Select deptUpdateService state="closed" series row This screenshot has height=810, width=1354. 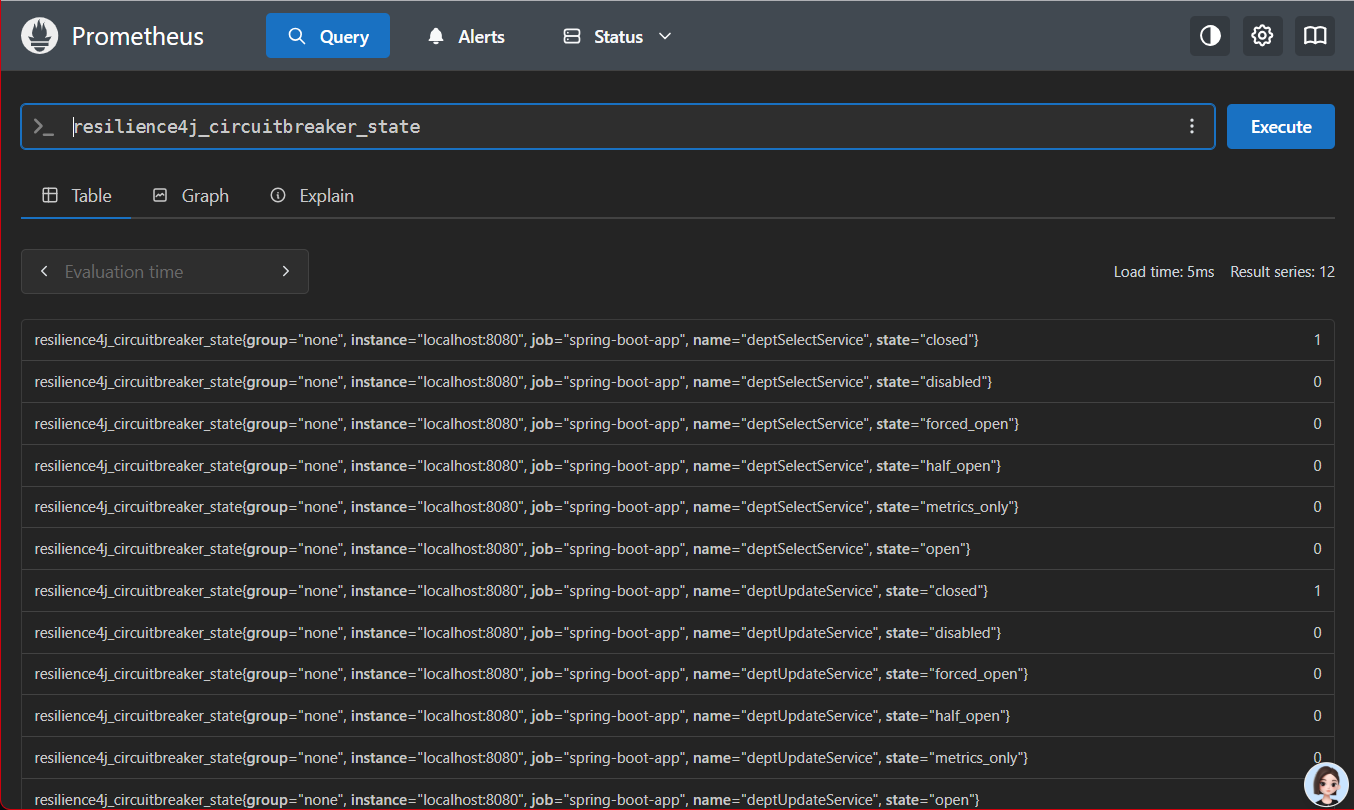coord(677,591)
